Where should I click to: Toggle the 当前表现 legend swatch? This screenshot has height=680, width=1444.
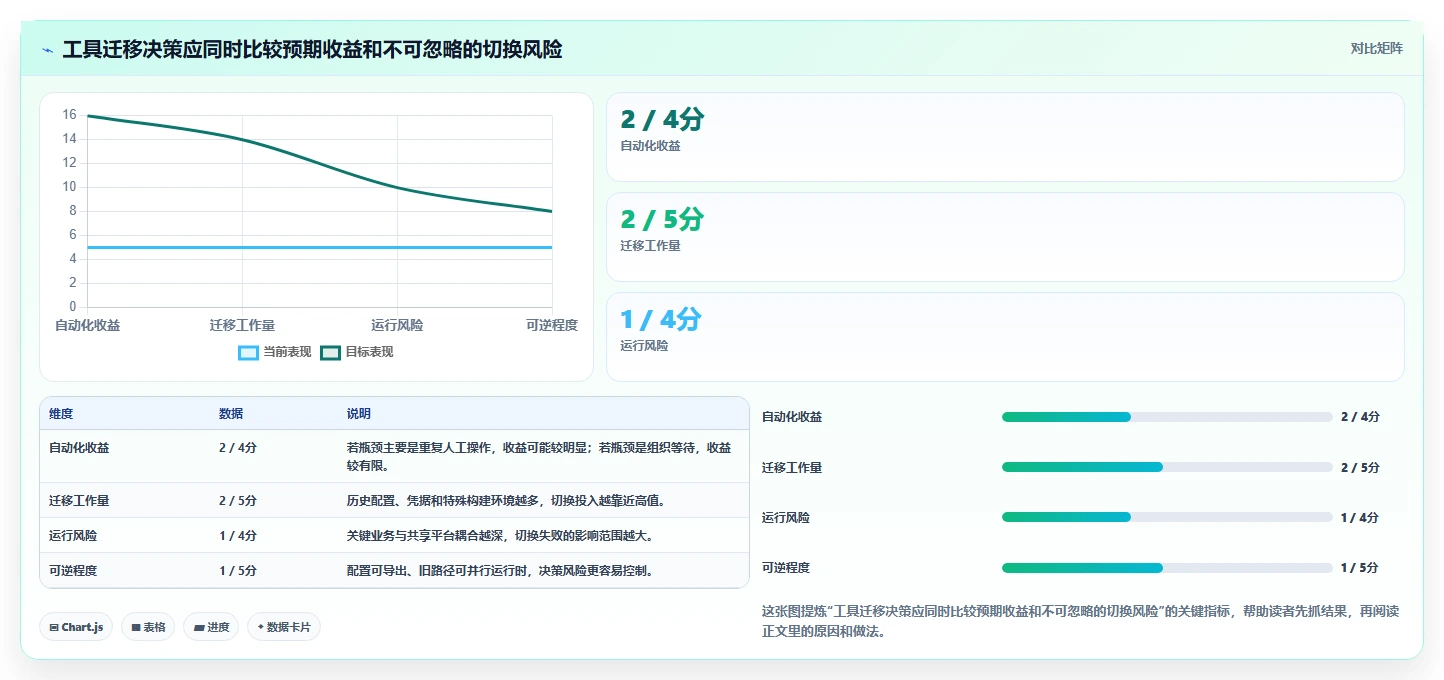click(x=248, y=352)
